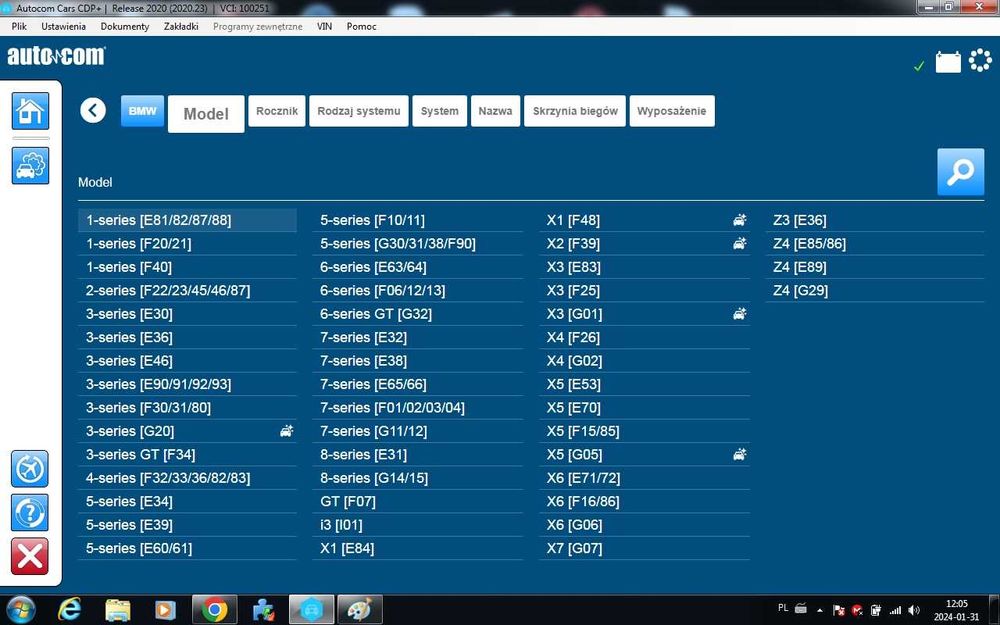Viewport: 1000px width, 625px height.
Task: Select model 1-series [E81/82/87/88]
Action: [x=188, y=220]
